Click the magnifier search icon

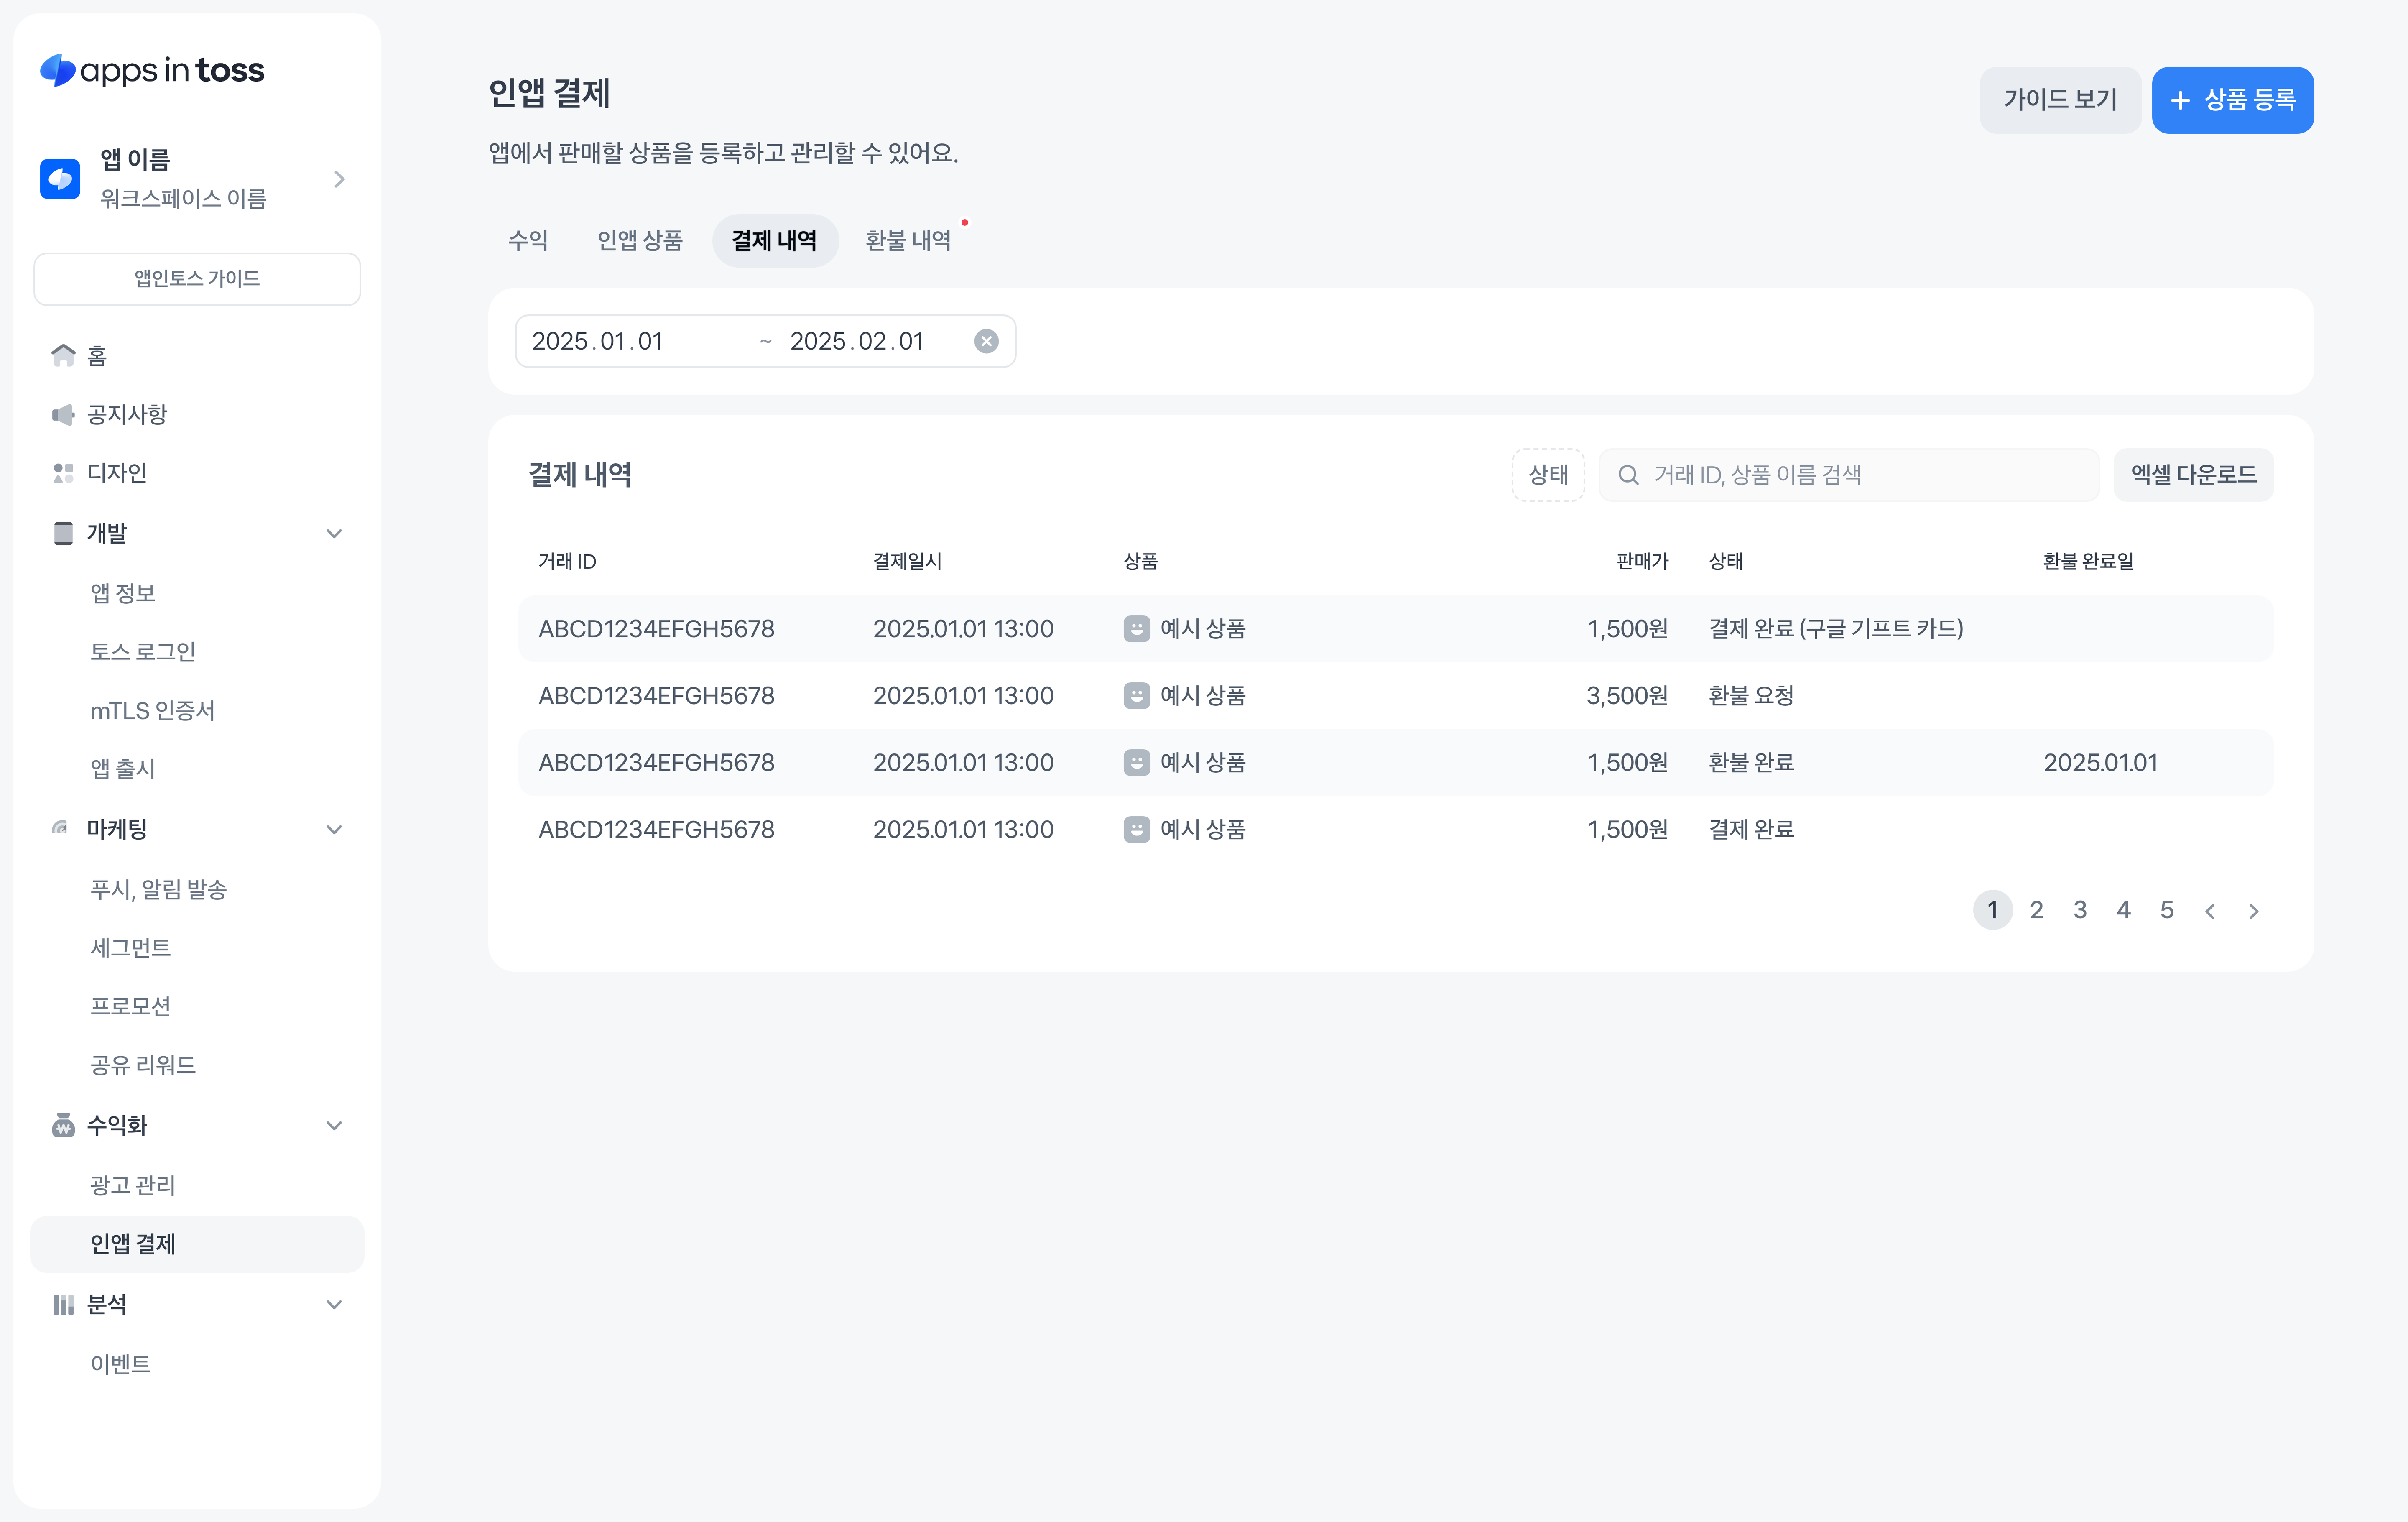pos(1628,475)
